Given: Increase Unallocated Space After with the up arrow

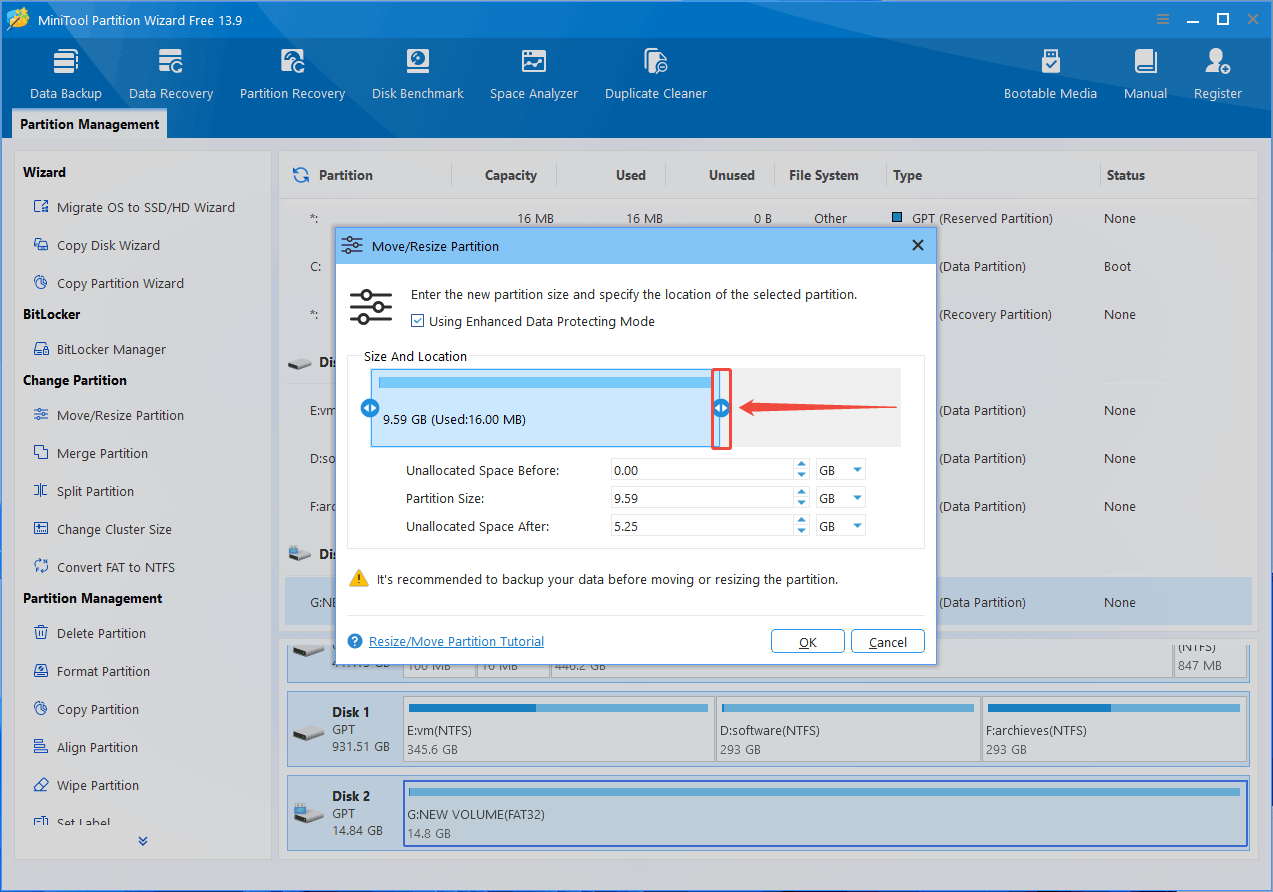Looking at the screenshot, I should click(x=801, y=521).
